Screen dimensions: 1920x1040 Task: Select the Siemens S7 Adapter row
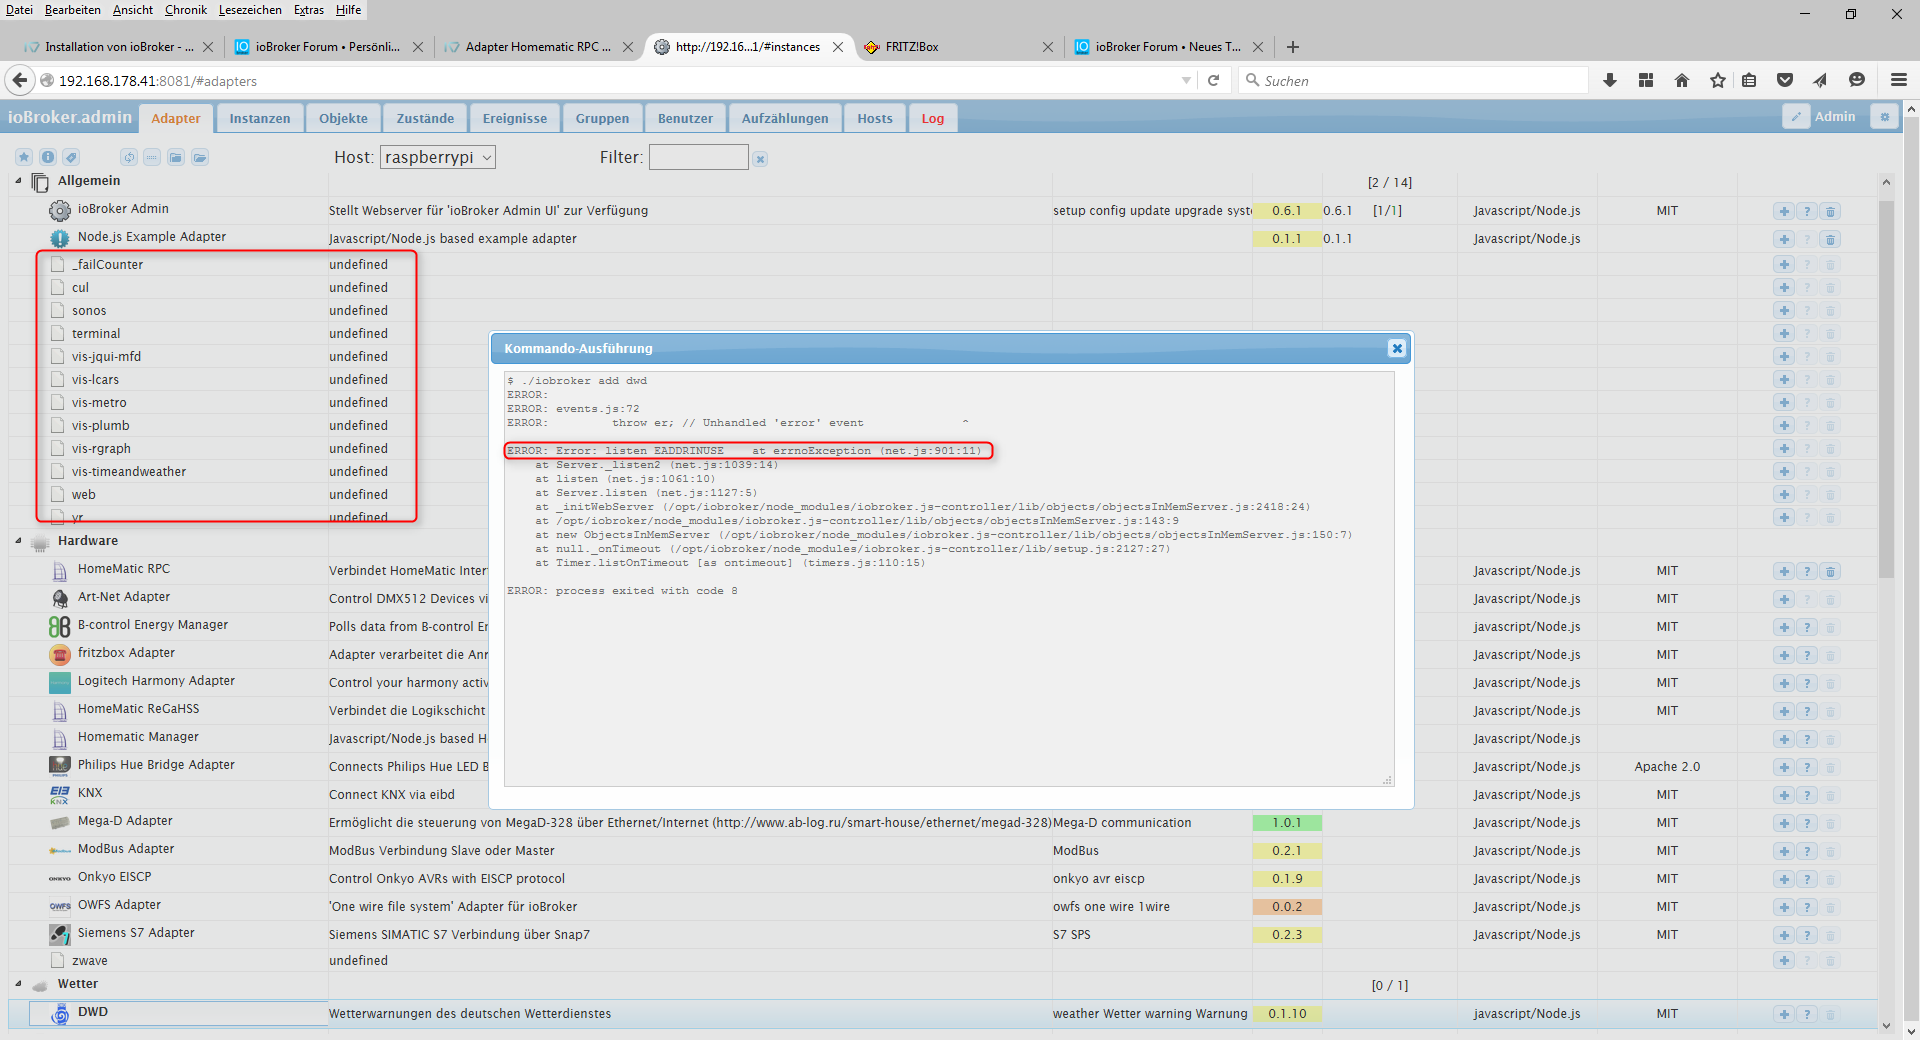(x=942, y=934)
